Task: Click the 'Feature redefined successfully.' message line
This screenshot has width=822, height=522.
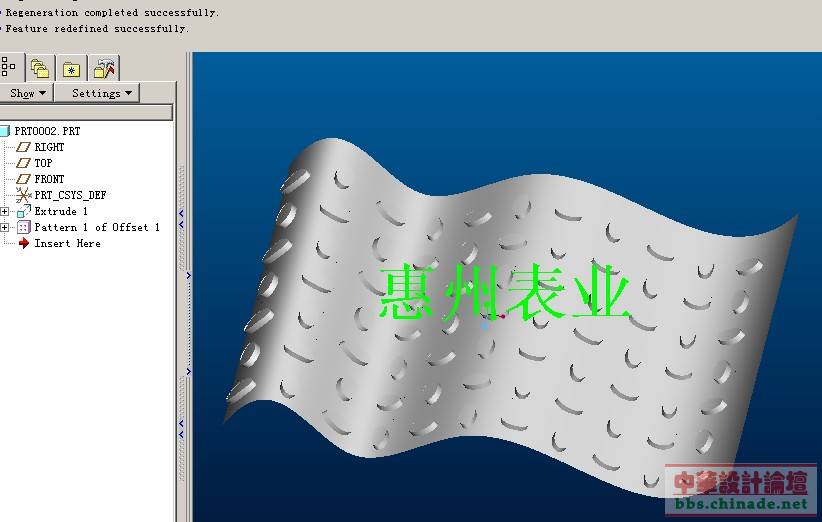Action: pos(97,29)
